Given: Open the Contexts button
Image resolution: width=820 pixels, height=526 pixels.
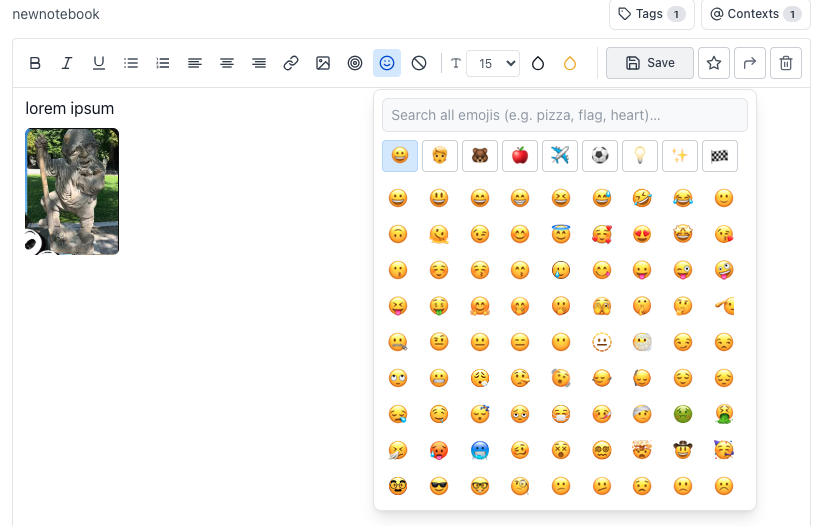Looking at the screenshot, I should [x=756, y=14].
